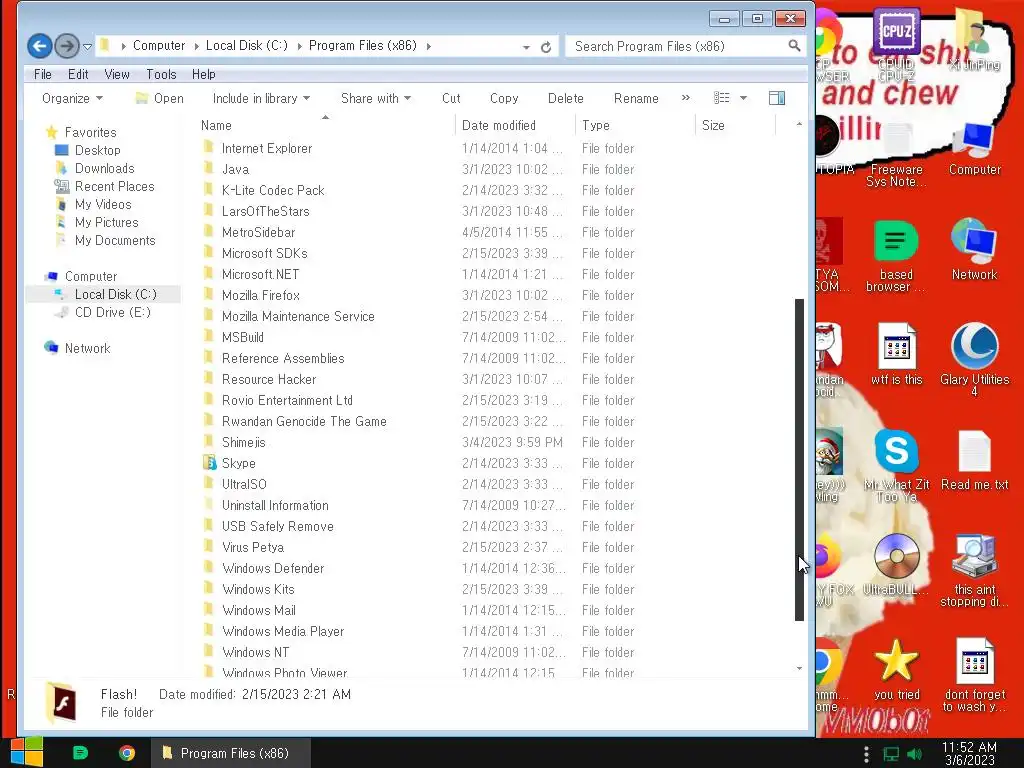The image size is (1024, 768).
Task: Select Local Disk (C:) in navigation pane
Action: [116, 295]
